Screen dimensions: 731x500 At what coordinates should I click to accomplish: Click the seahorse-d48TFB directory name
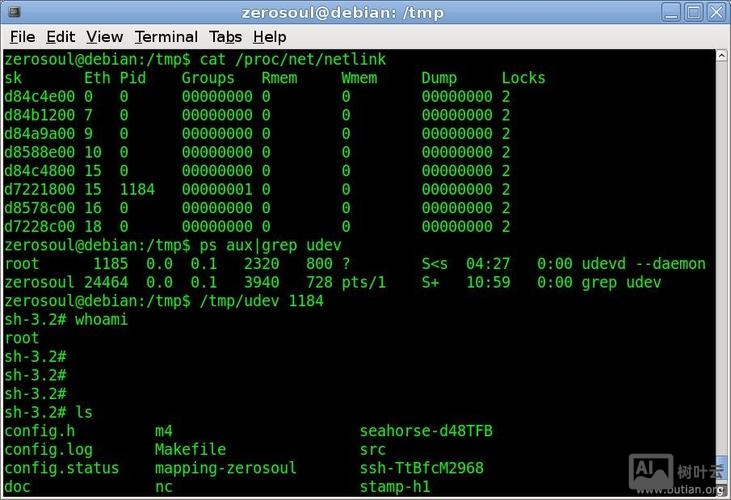[x=426, y=431]
